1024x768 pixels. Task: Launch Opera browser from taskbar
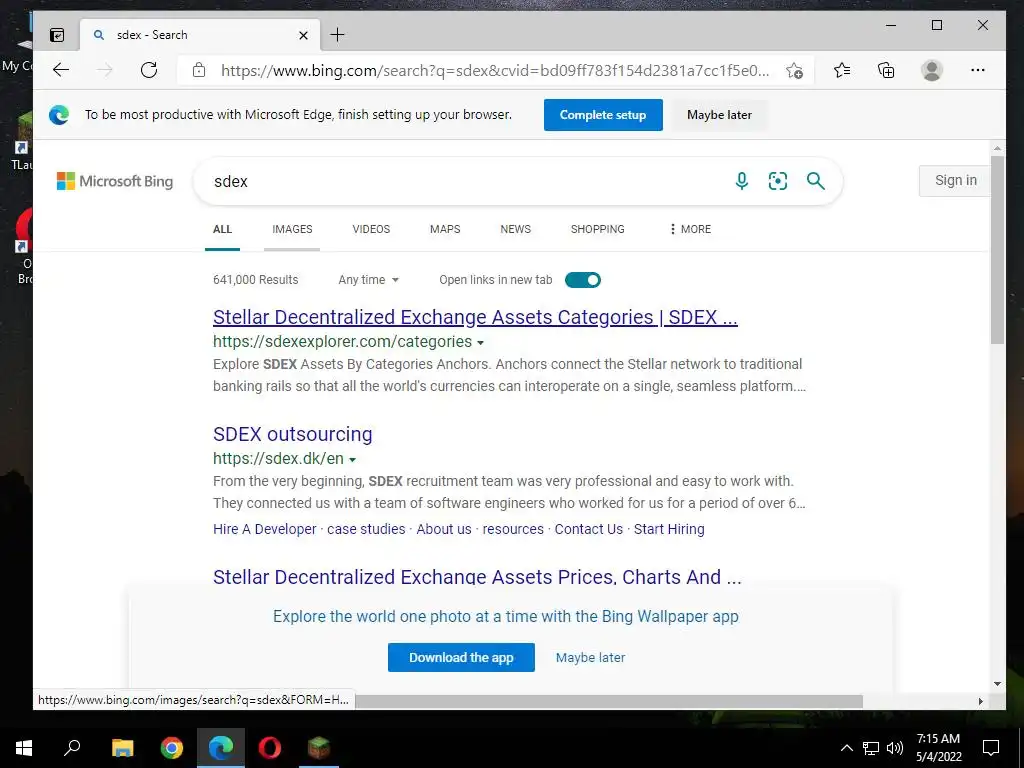tap(270, 748)
